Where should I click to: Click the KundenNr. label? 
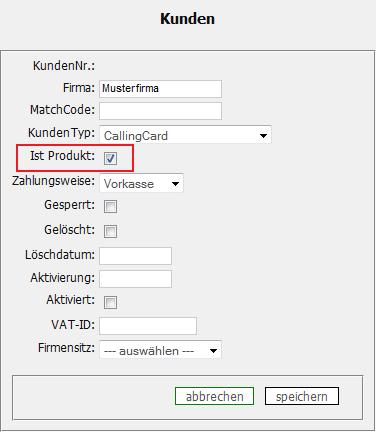coord(64,66)
